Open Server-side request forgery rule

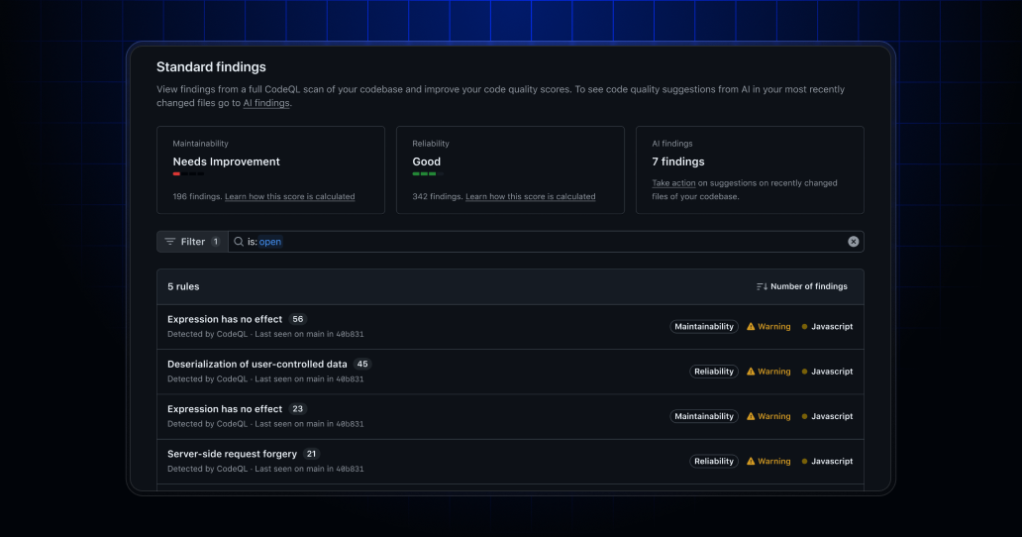pyautogui.click(x=232, y=454)
